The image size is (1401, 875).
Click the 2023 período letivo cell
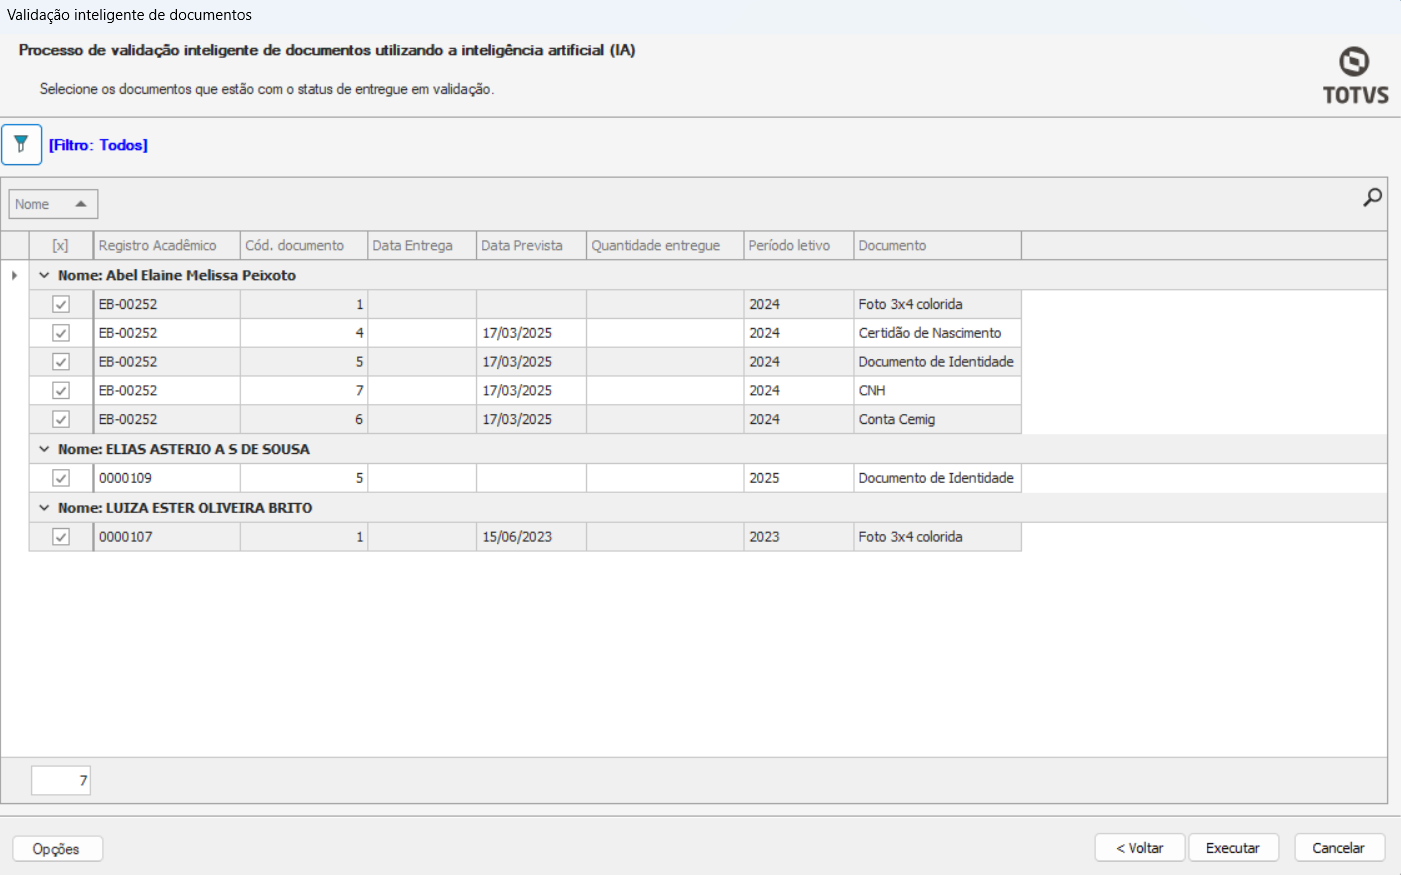pos(799,537)
